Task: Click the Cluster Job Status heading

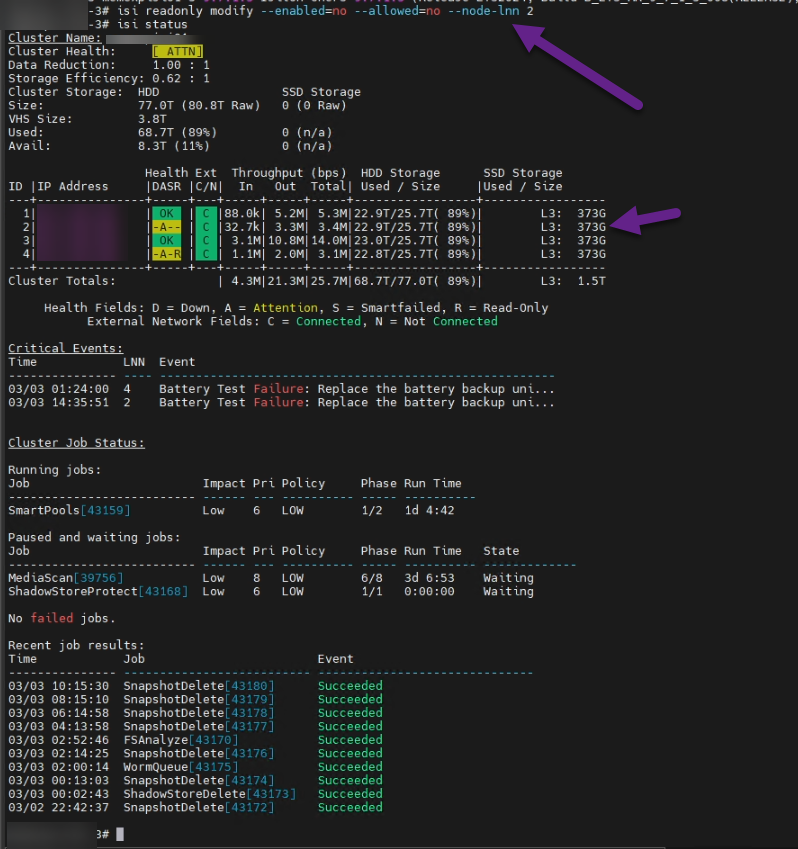Action: tap(76, 443)
